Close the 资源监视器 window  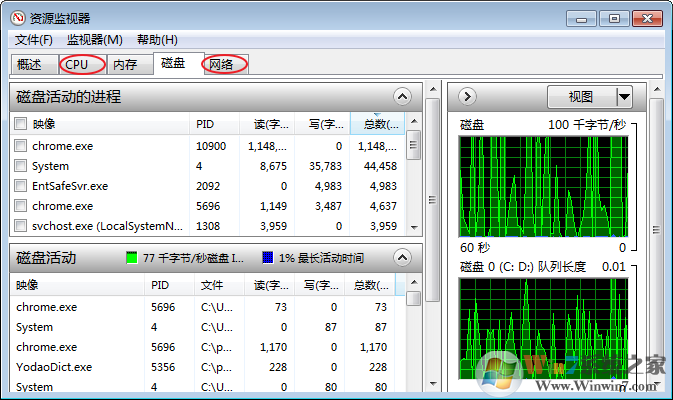[647, 19]
